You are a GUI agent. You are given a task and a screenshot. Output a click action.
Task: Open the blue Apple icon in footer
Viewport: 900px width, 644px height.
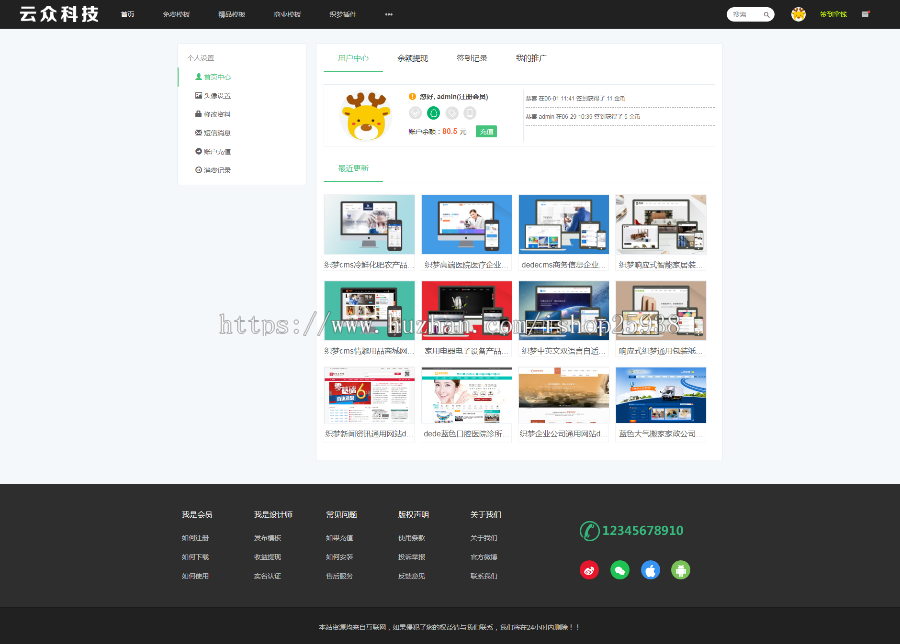pos(650,570)
